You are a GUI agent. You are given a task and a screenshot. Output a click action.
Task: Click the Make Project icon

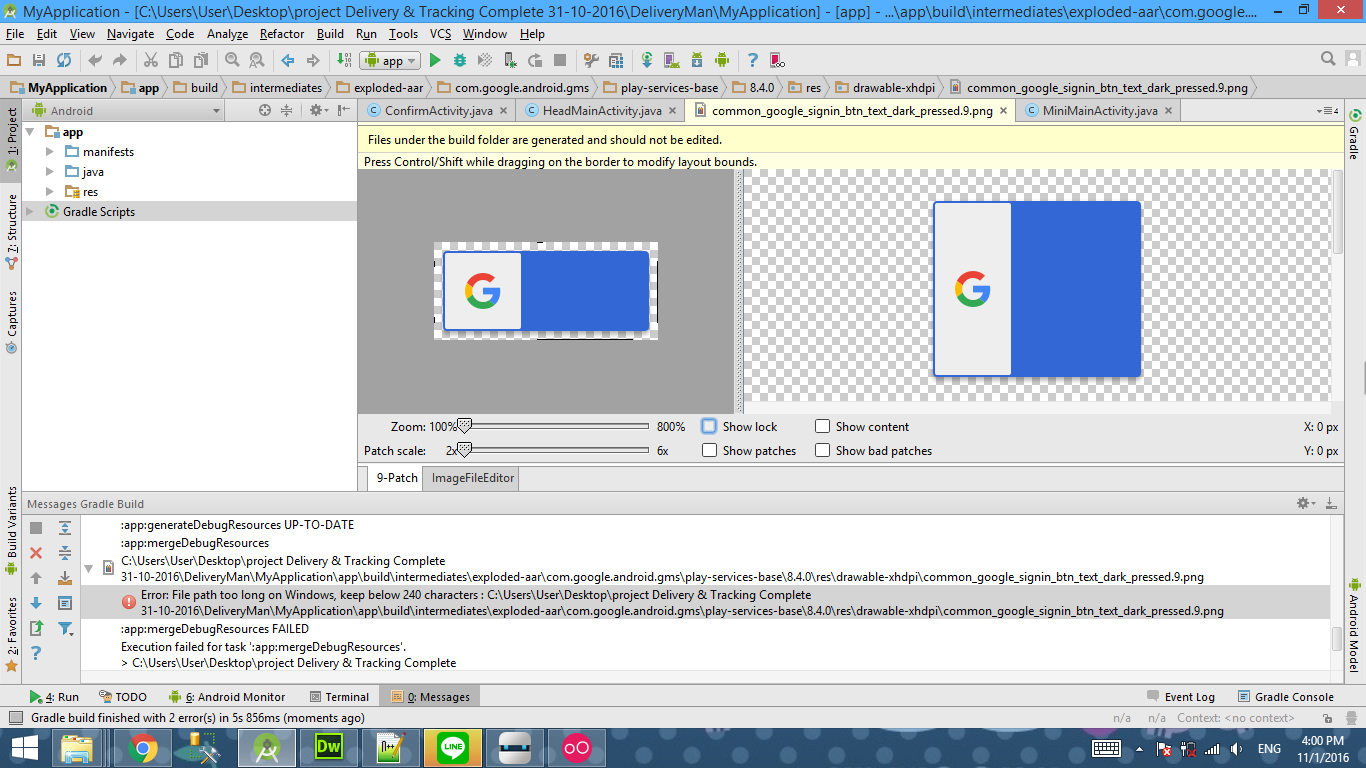345,61
